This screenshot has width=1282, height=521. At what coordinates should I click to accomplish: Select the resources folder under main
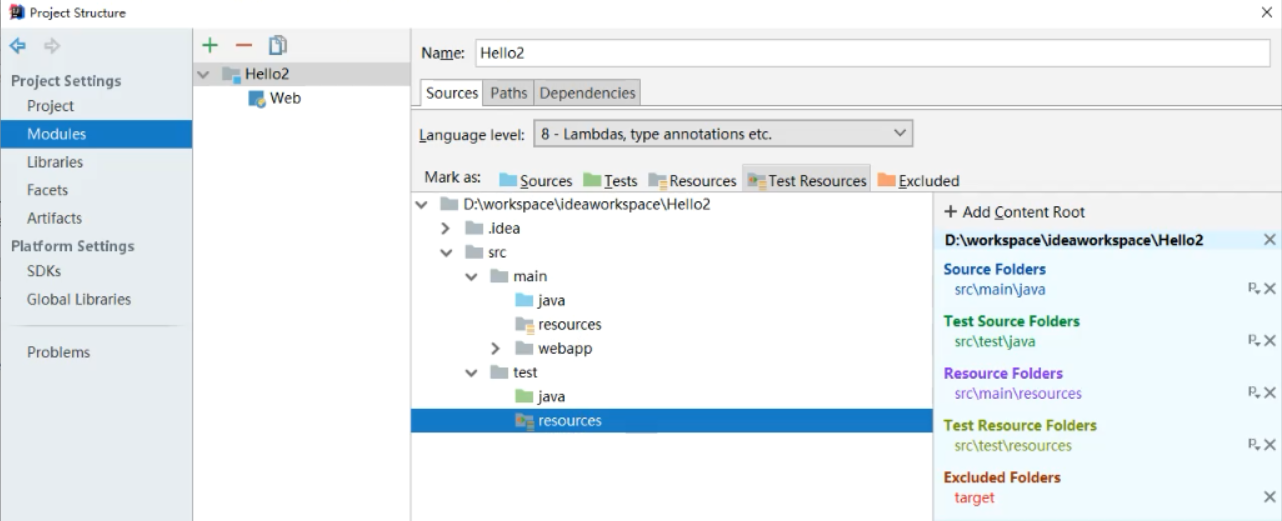click(570, 324)
